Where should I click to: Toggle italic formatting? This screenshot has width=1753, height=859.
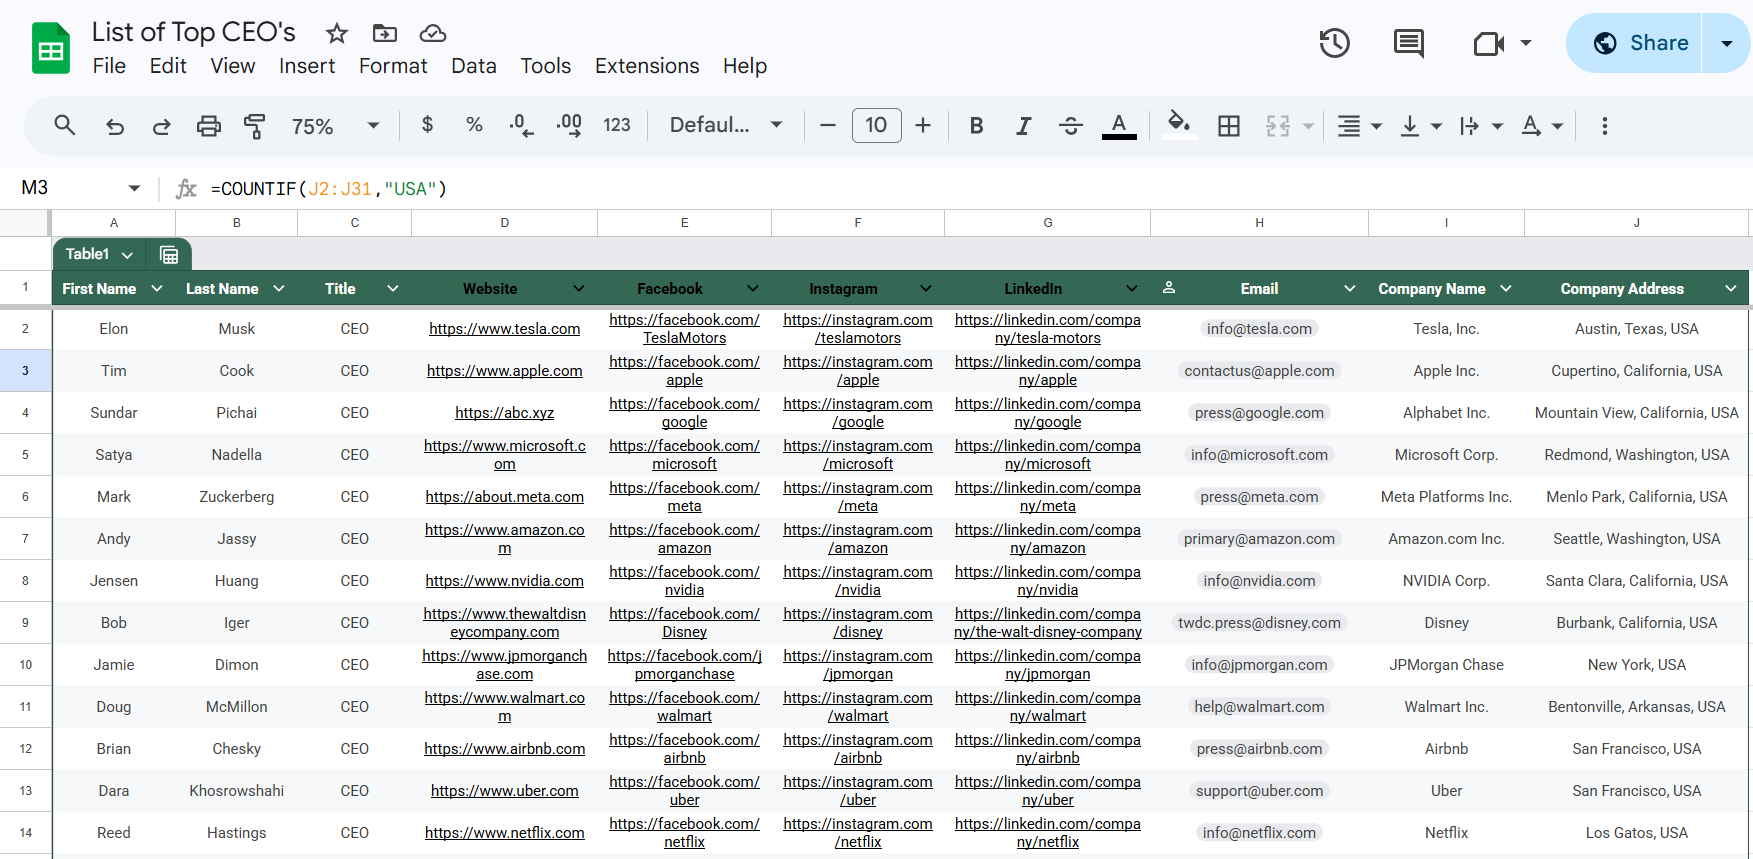(1023, 126)
